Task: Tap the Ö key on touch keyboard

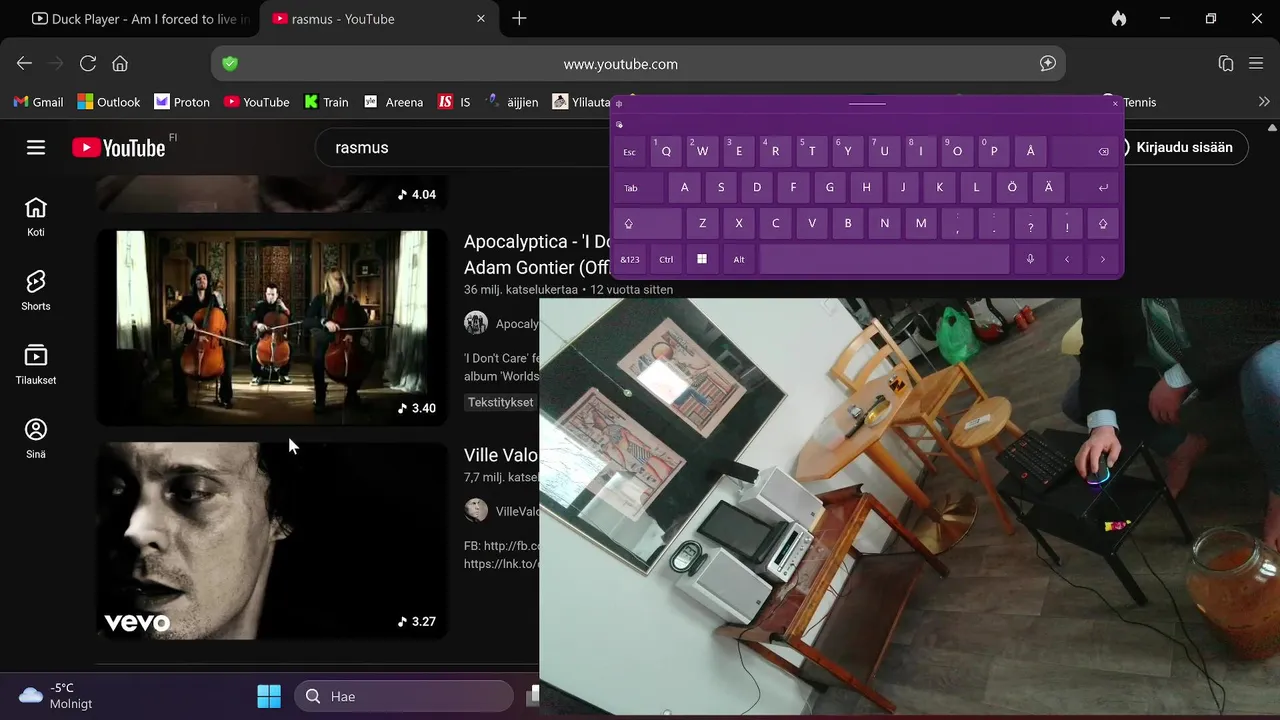Action: point(1012,188)
